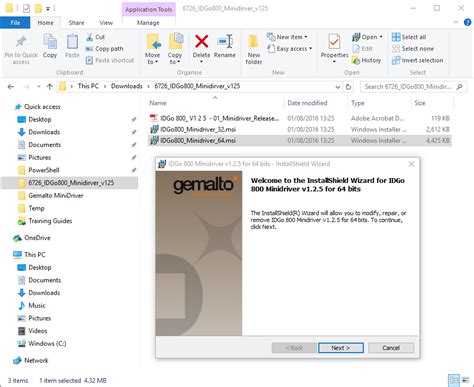The image size is (474, 387).
Task: Open the New item dropdown
Action: coord(287,37)
